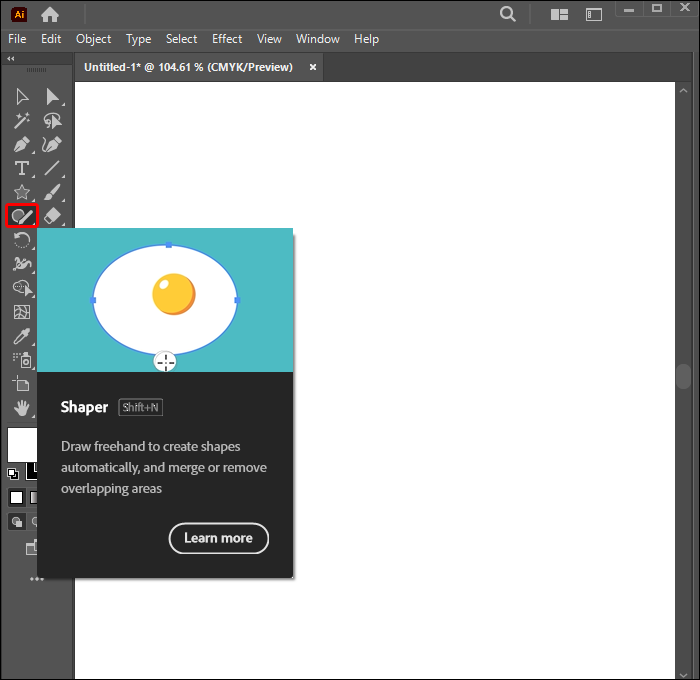Switch to the Hand tool
This screenshot has width=700, height=680.
[21, 407]
